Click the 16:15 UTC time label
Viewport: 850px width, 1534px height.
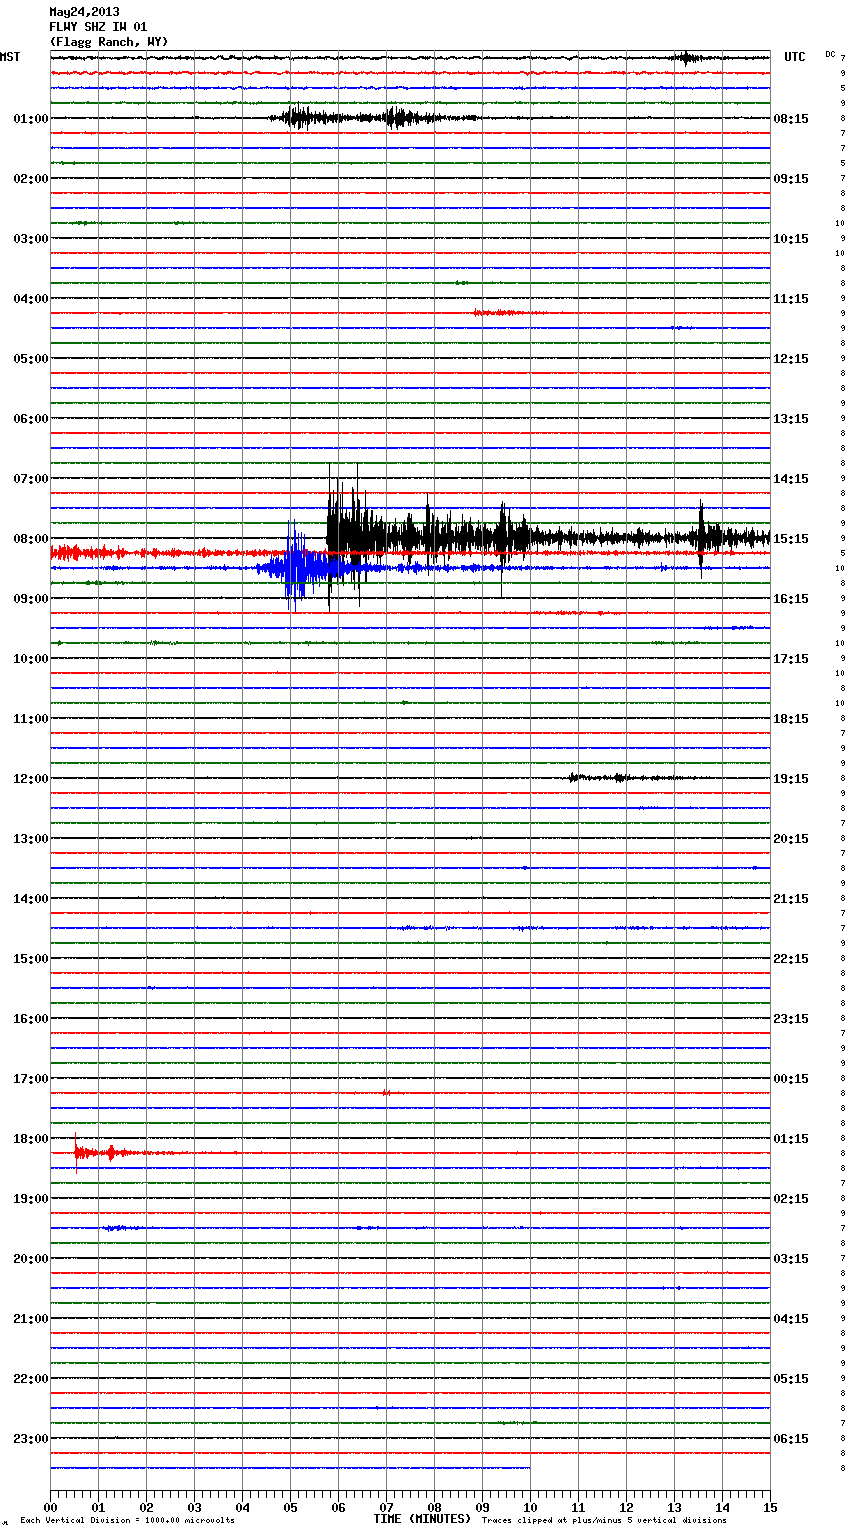(791, 599)
